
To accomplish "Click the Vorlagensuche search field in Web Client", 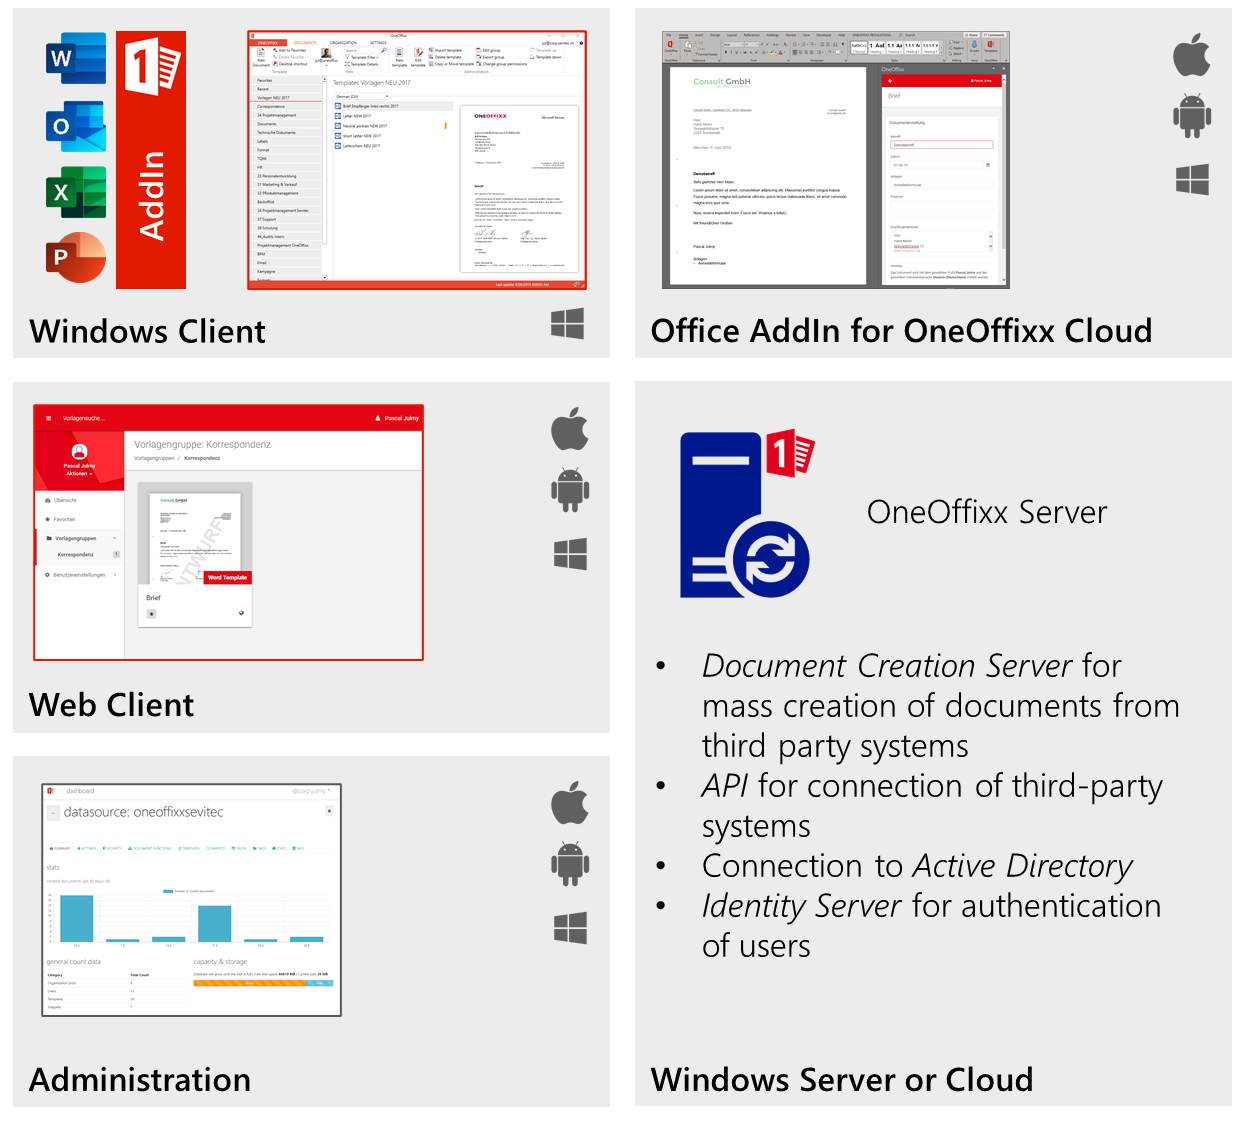I will (x=84, y=418).
